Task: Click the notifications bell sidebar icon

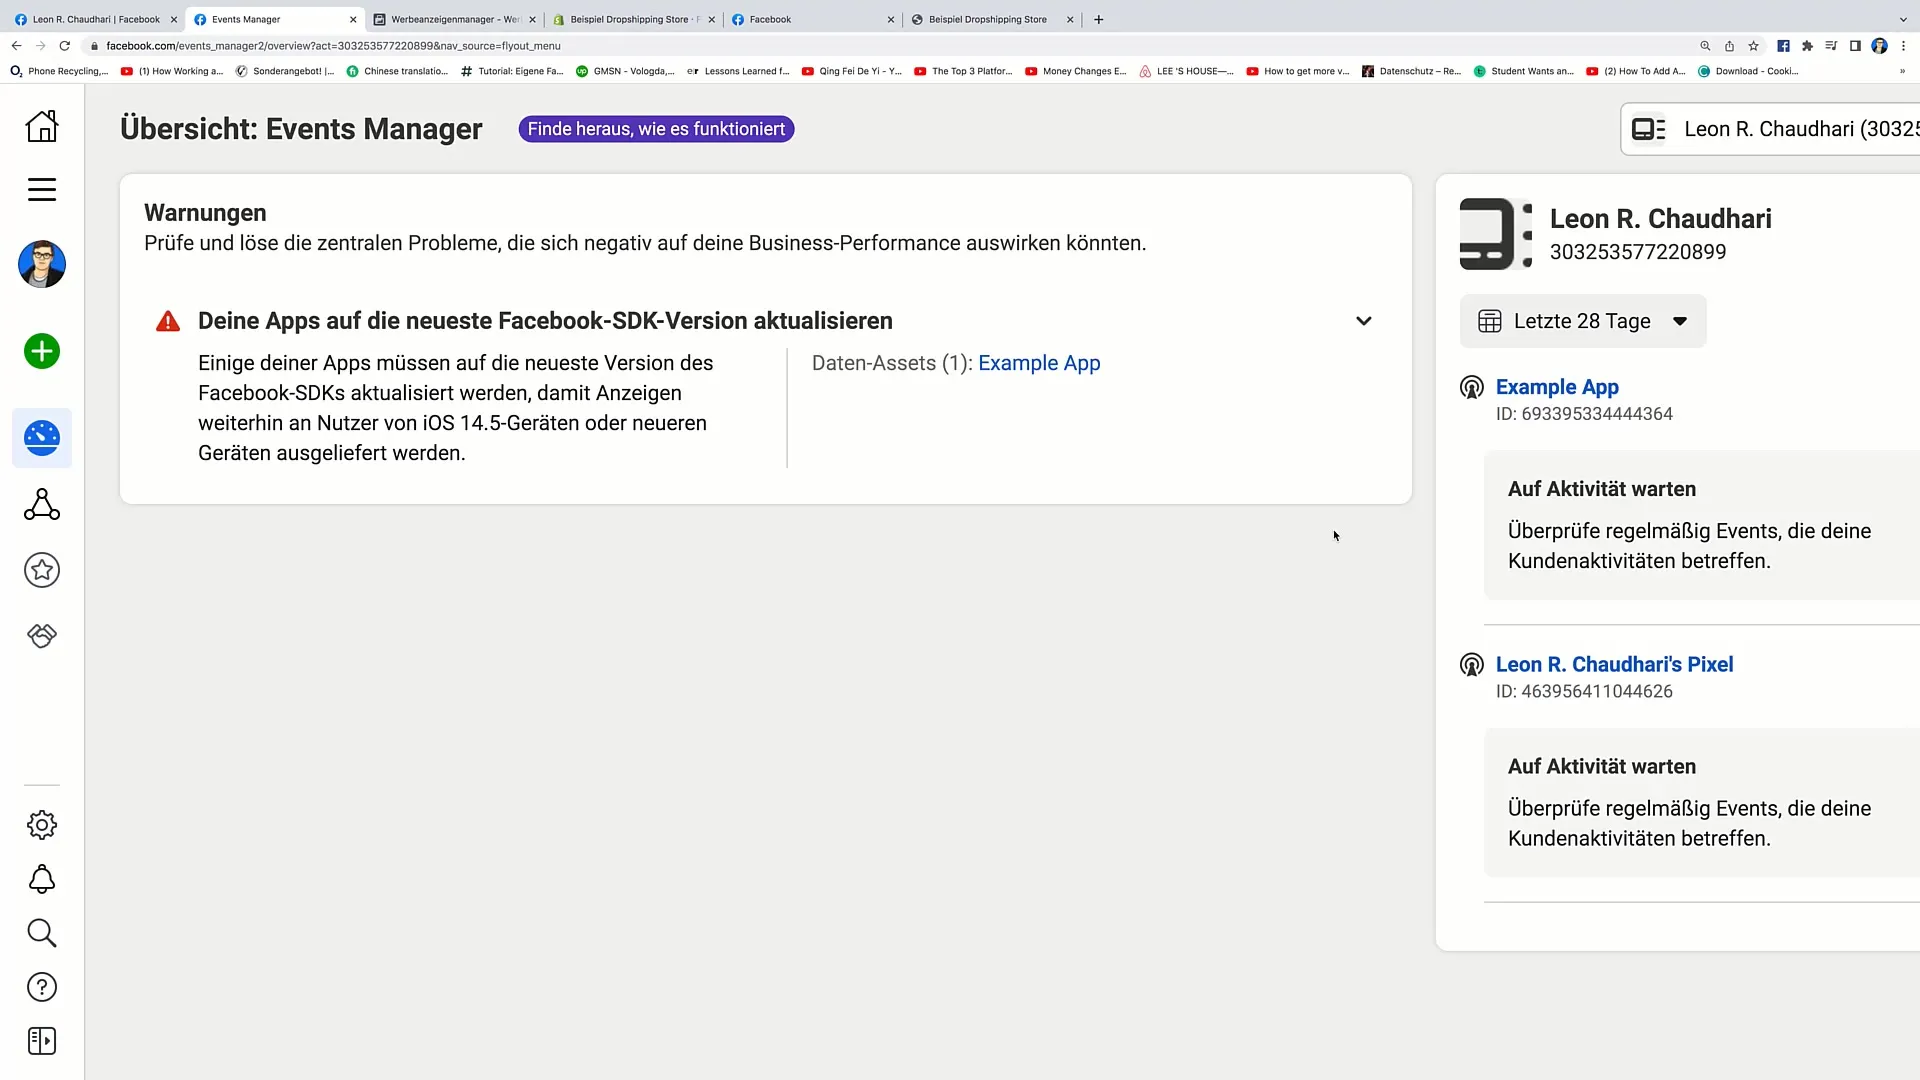Action: (x=42, y=880)
